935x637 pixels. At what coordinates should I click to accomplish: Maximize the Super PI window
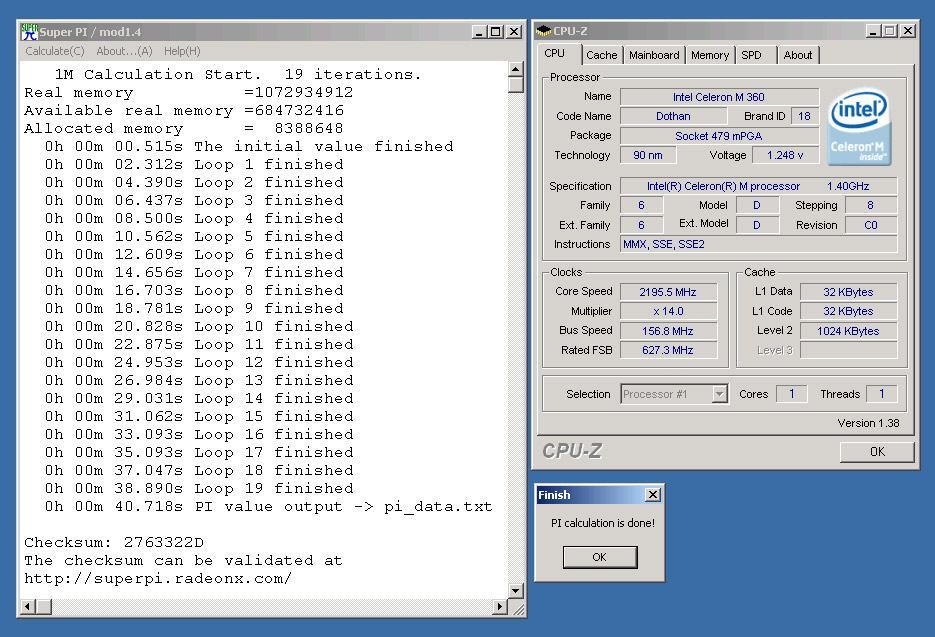tap(495, 32)
